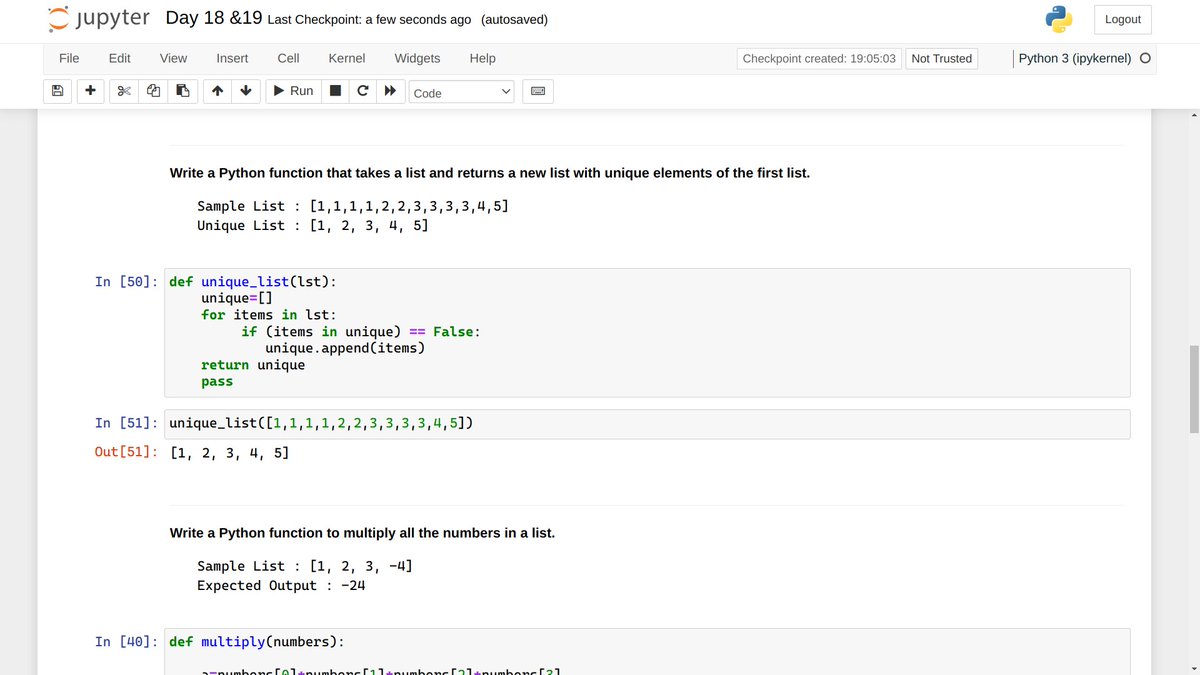Paste cells below icon

click(182, 91)
